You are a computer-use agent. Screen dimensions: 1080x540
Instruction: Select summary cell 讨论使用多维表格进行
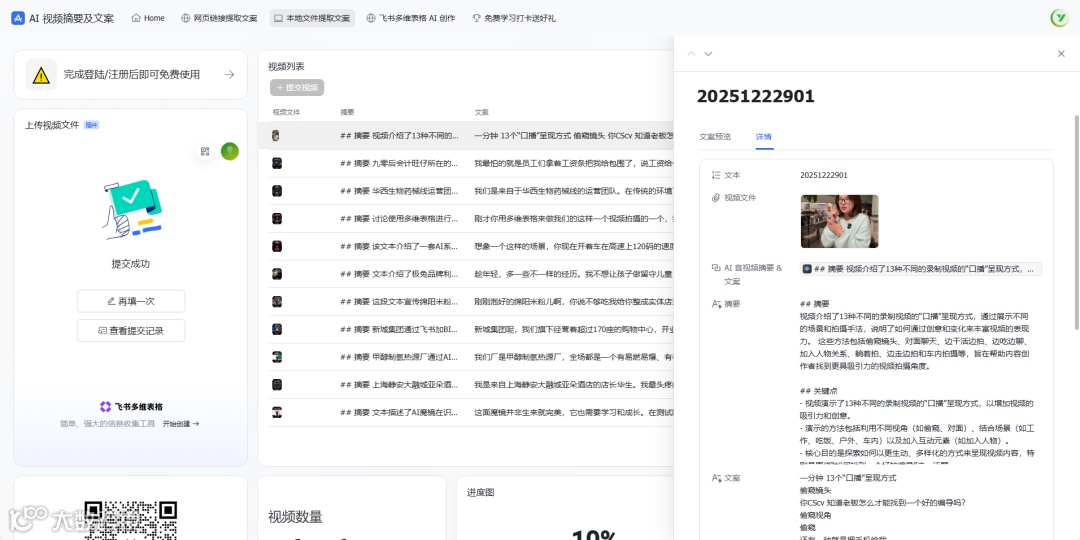400,218
